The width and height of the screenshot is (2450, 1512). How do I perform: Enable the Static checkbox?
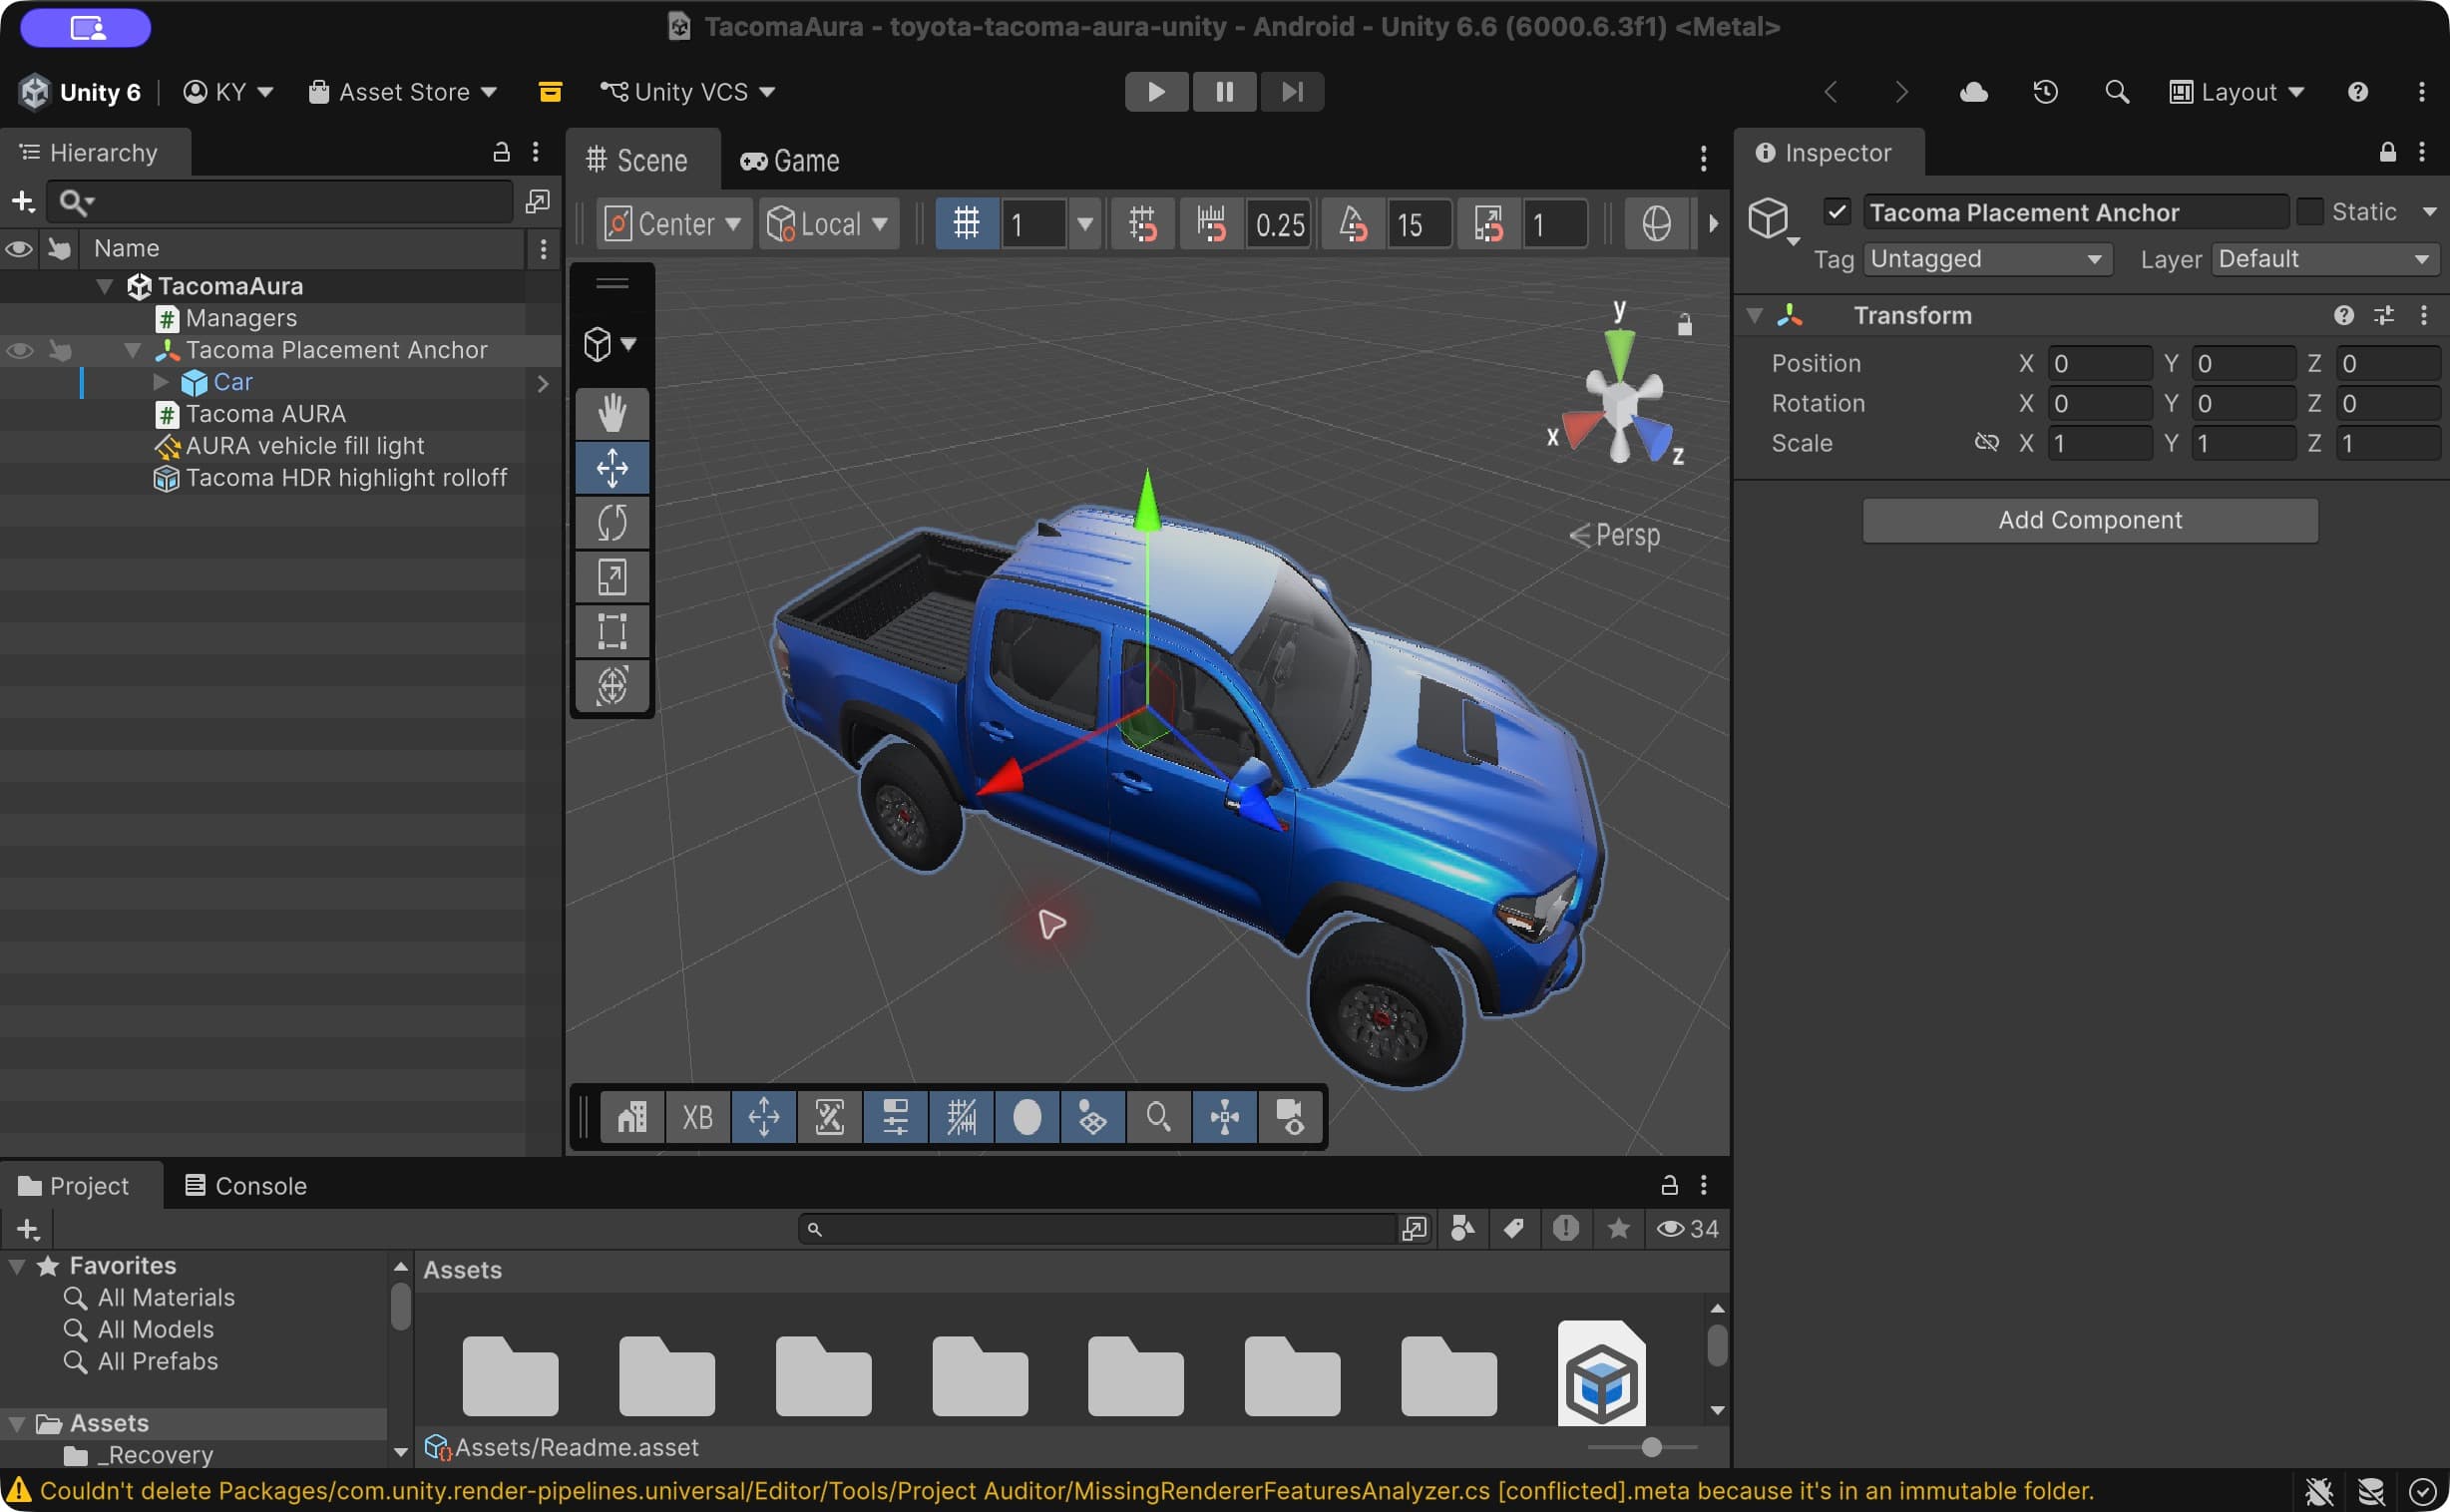[2309, 212]
